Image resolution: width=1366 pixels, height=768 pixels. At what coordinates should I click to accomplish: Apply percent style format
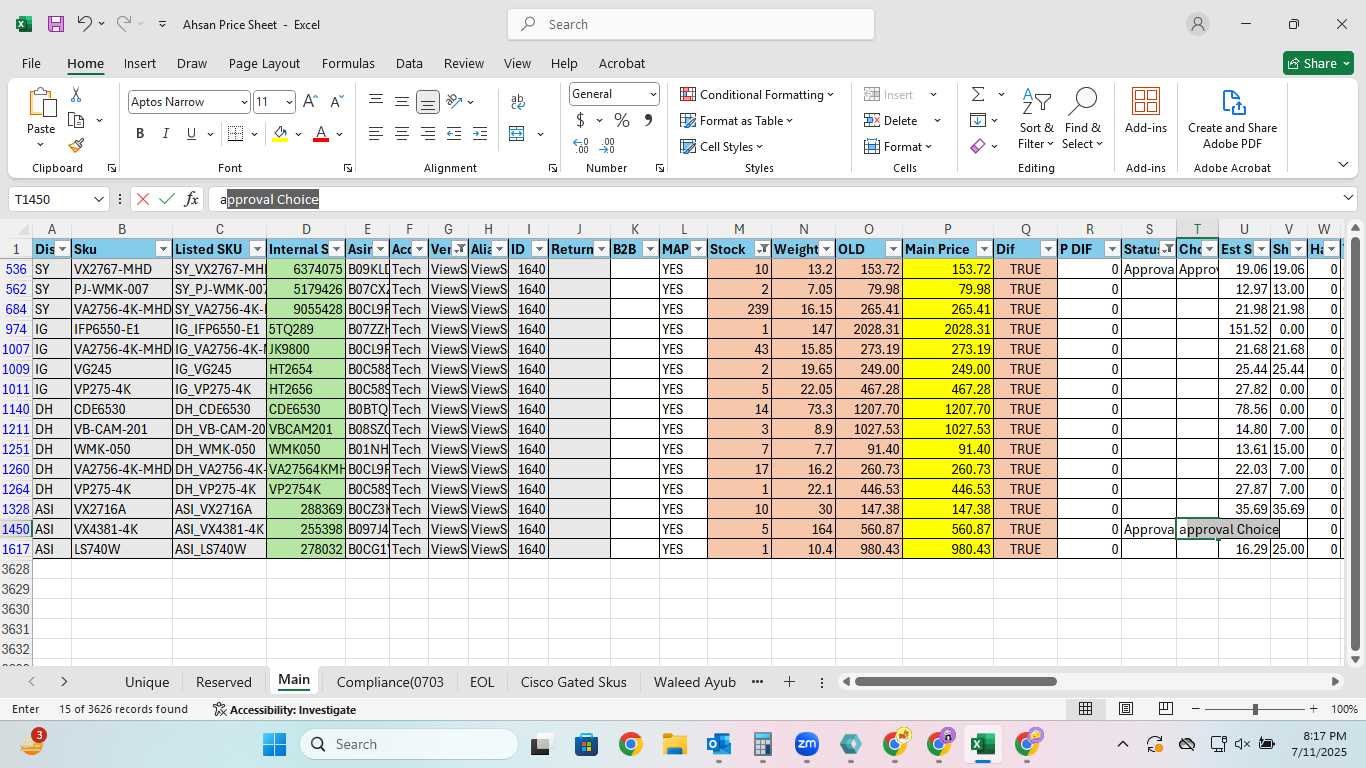pos(621,120)
